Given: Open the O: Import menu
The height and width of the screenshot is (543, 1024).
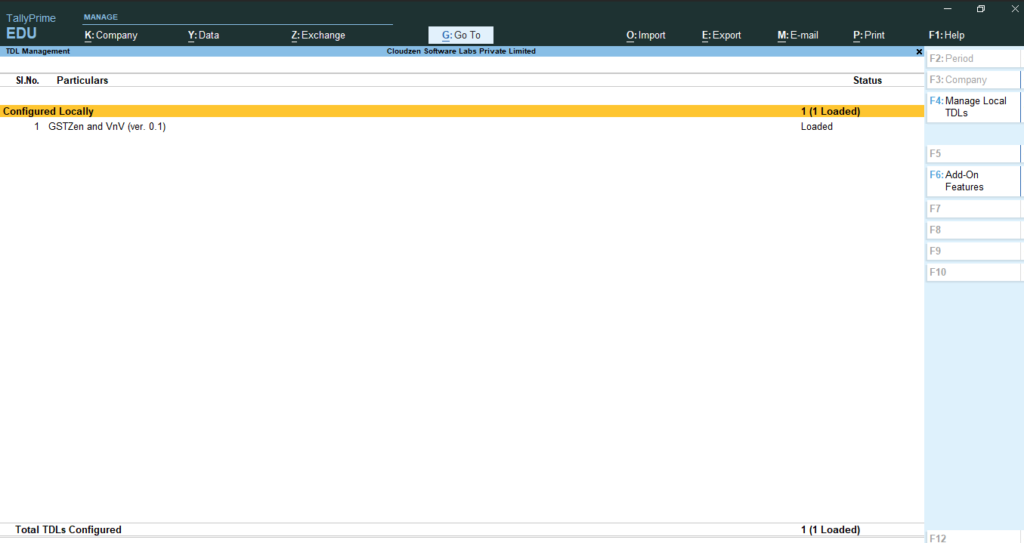Looking at the screenshot, I should (646, 35).
